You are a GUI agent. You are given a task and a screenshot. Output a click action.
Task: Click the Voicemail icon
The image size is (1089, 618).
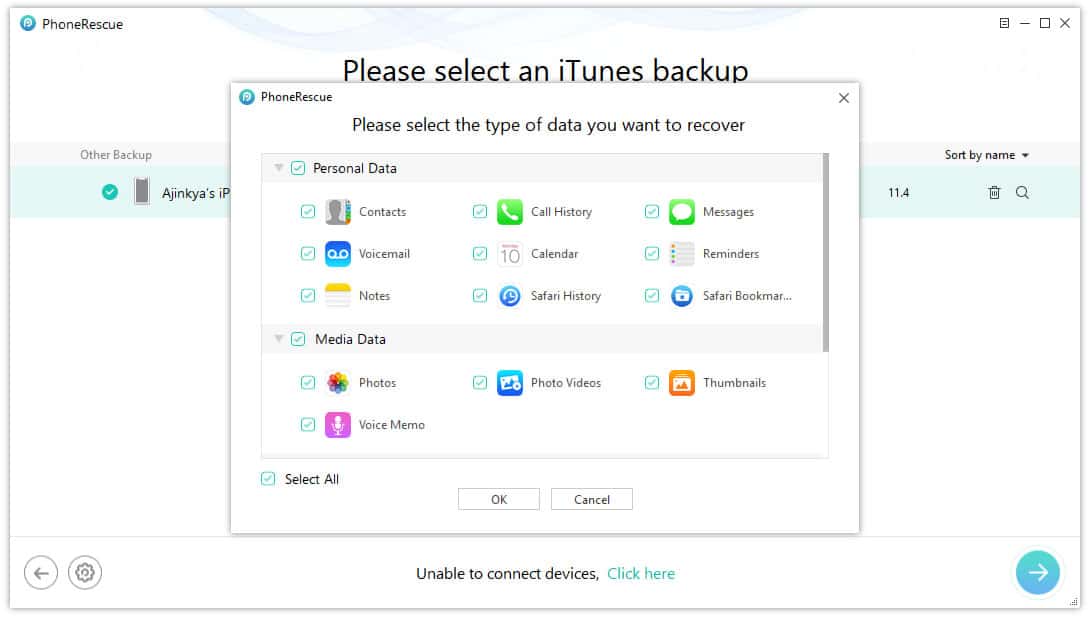click(338, 253)
